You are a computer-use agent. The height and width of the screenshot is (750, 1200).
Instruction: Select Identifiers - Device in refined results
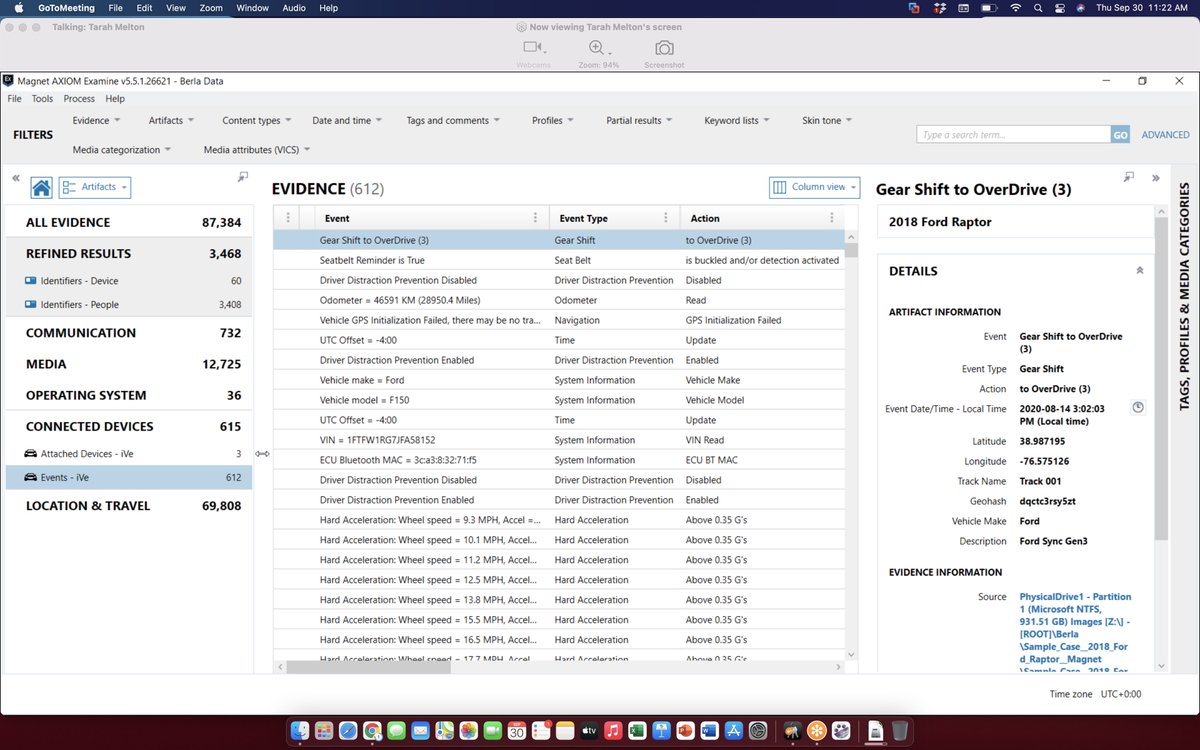[129, 281]
